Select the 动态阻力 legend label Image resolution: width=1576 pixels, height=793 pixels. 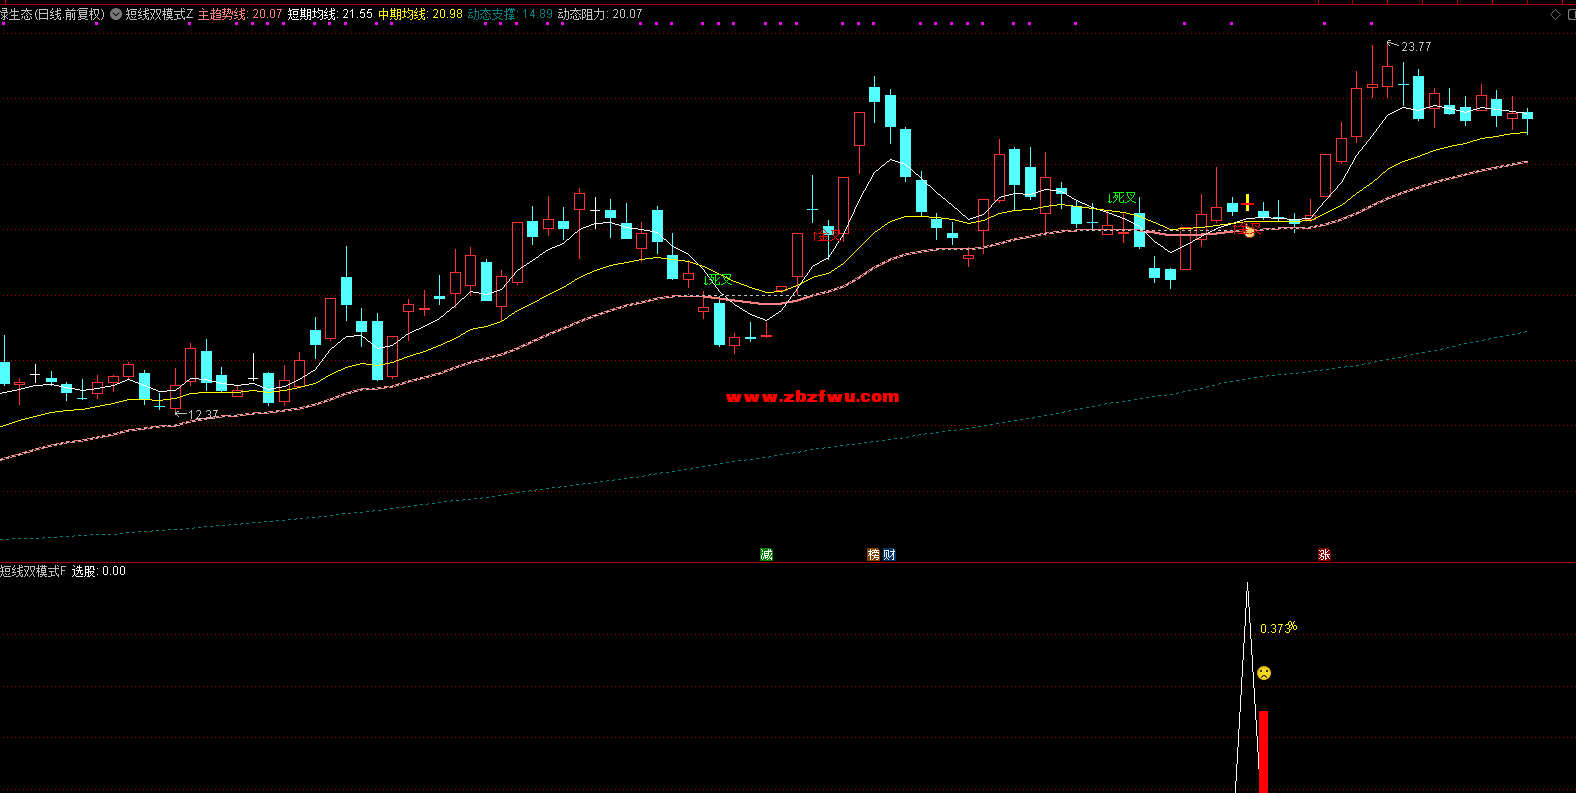pos(582,14)
